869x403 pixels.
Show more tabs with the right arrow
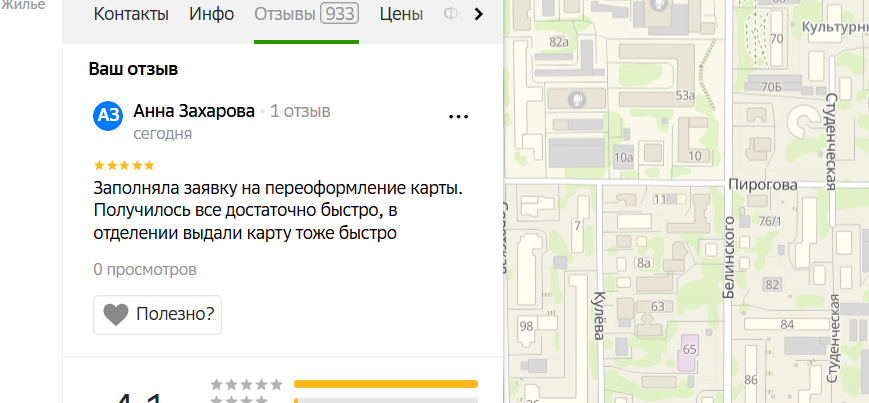pyautogui.click(x=479, y=14)
